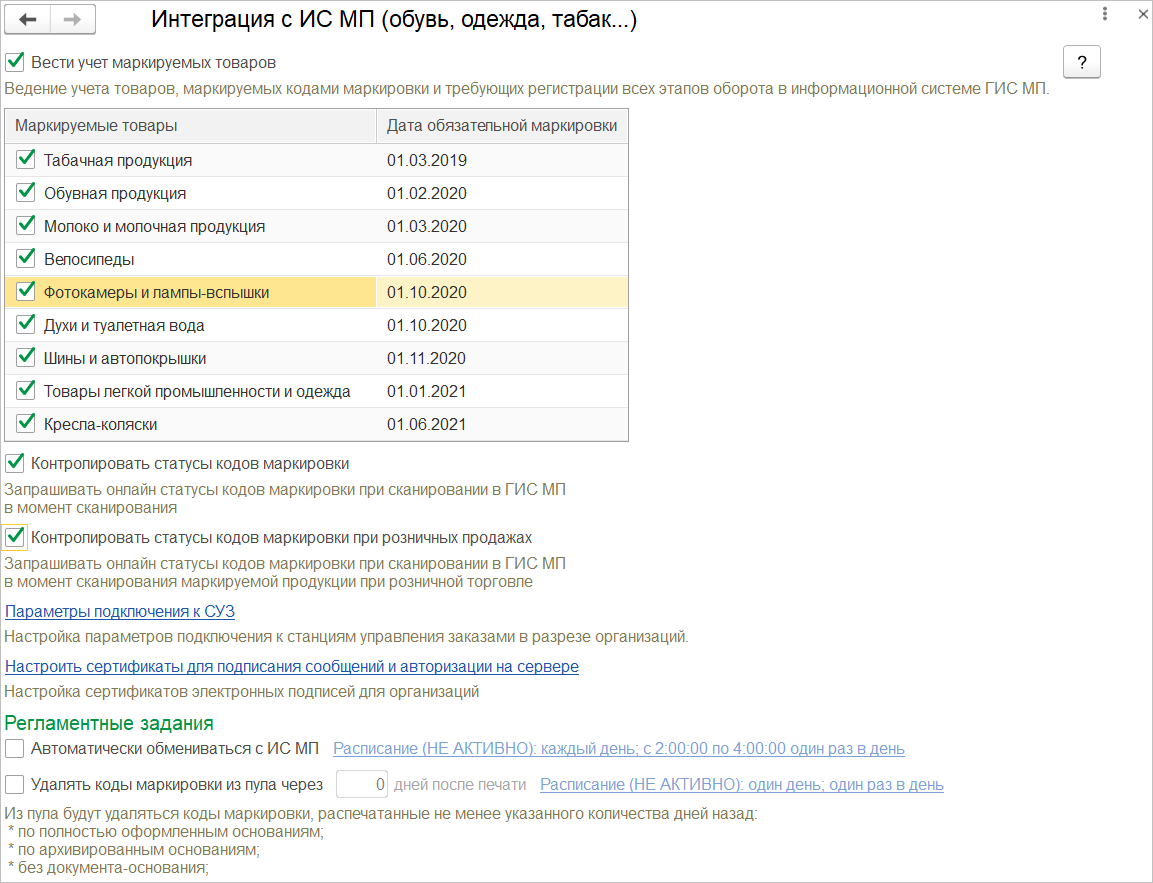
Task: Click the days-after-print number field
Action: click(362, 784)
